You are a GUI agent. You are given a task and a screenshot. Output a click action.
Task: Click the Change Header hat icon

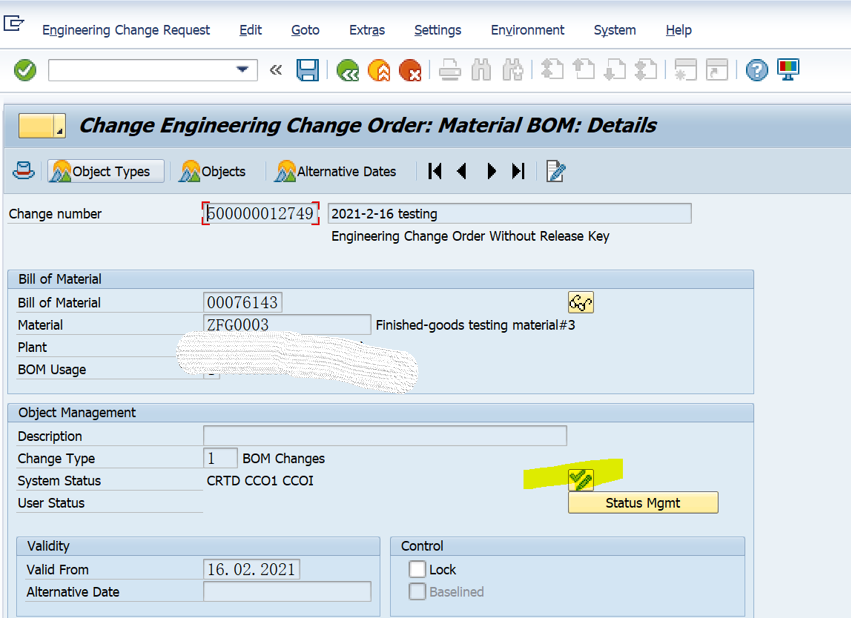pos(23,171)
